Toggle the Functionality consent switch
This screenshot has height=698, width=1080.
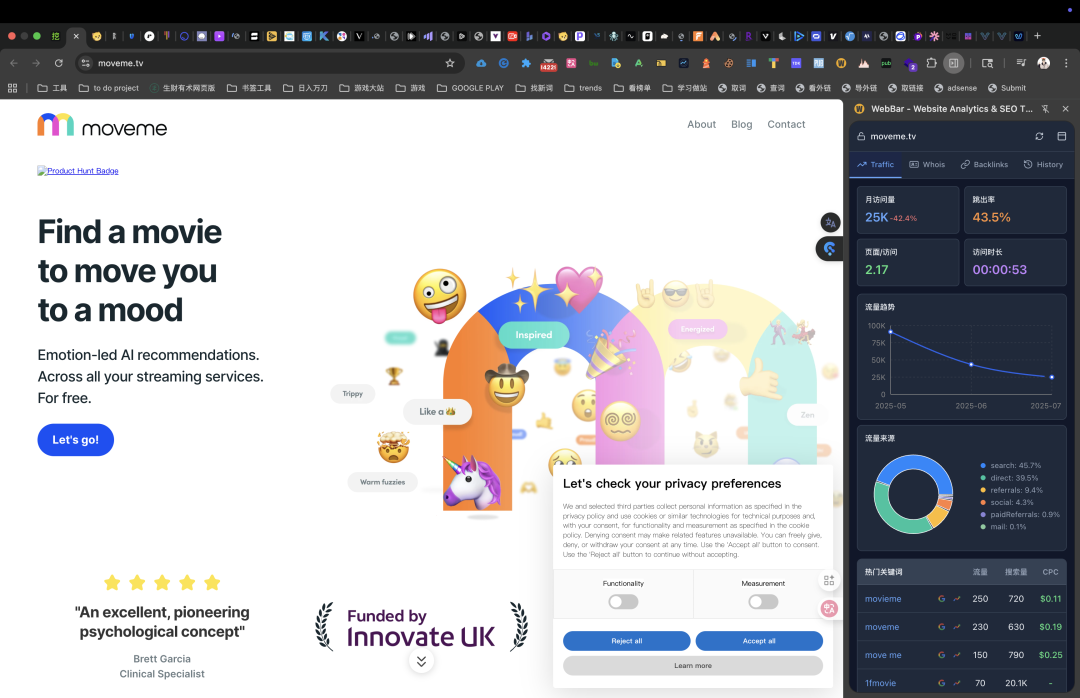pos(623,602)
